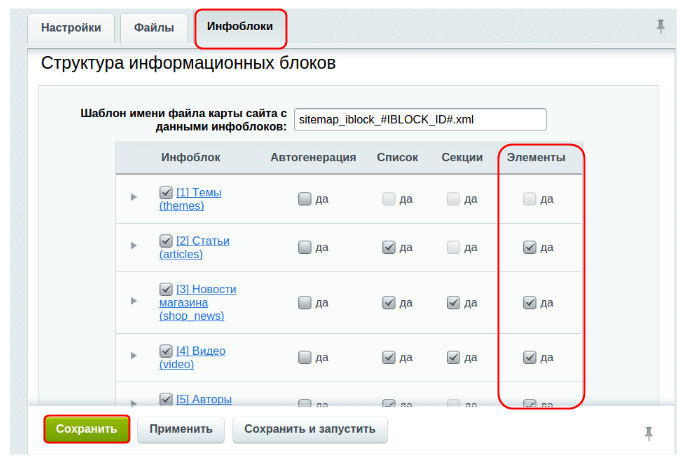This screenshot has width=682, height=463.
Task: Expand the Темы (themes) row
Action: pyautogui.click(x=134, y=198)
